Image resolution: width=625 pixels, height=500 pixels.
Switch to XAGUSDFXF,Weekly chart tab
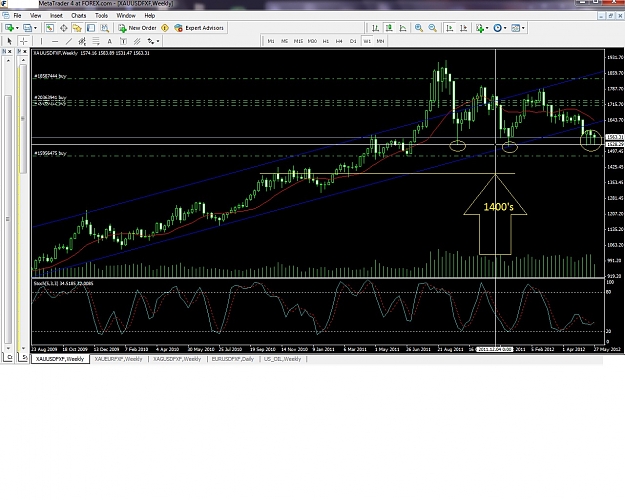177,359
